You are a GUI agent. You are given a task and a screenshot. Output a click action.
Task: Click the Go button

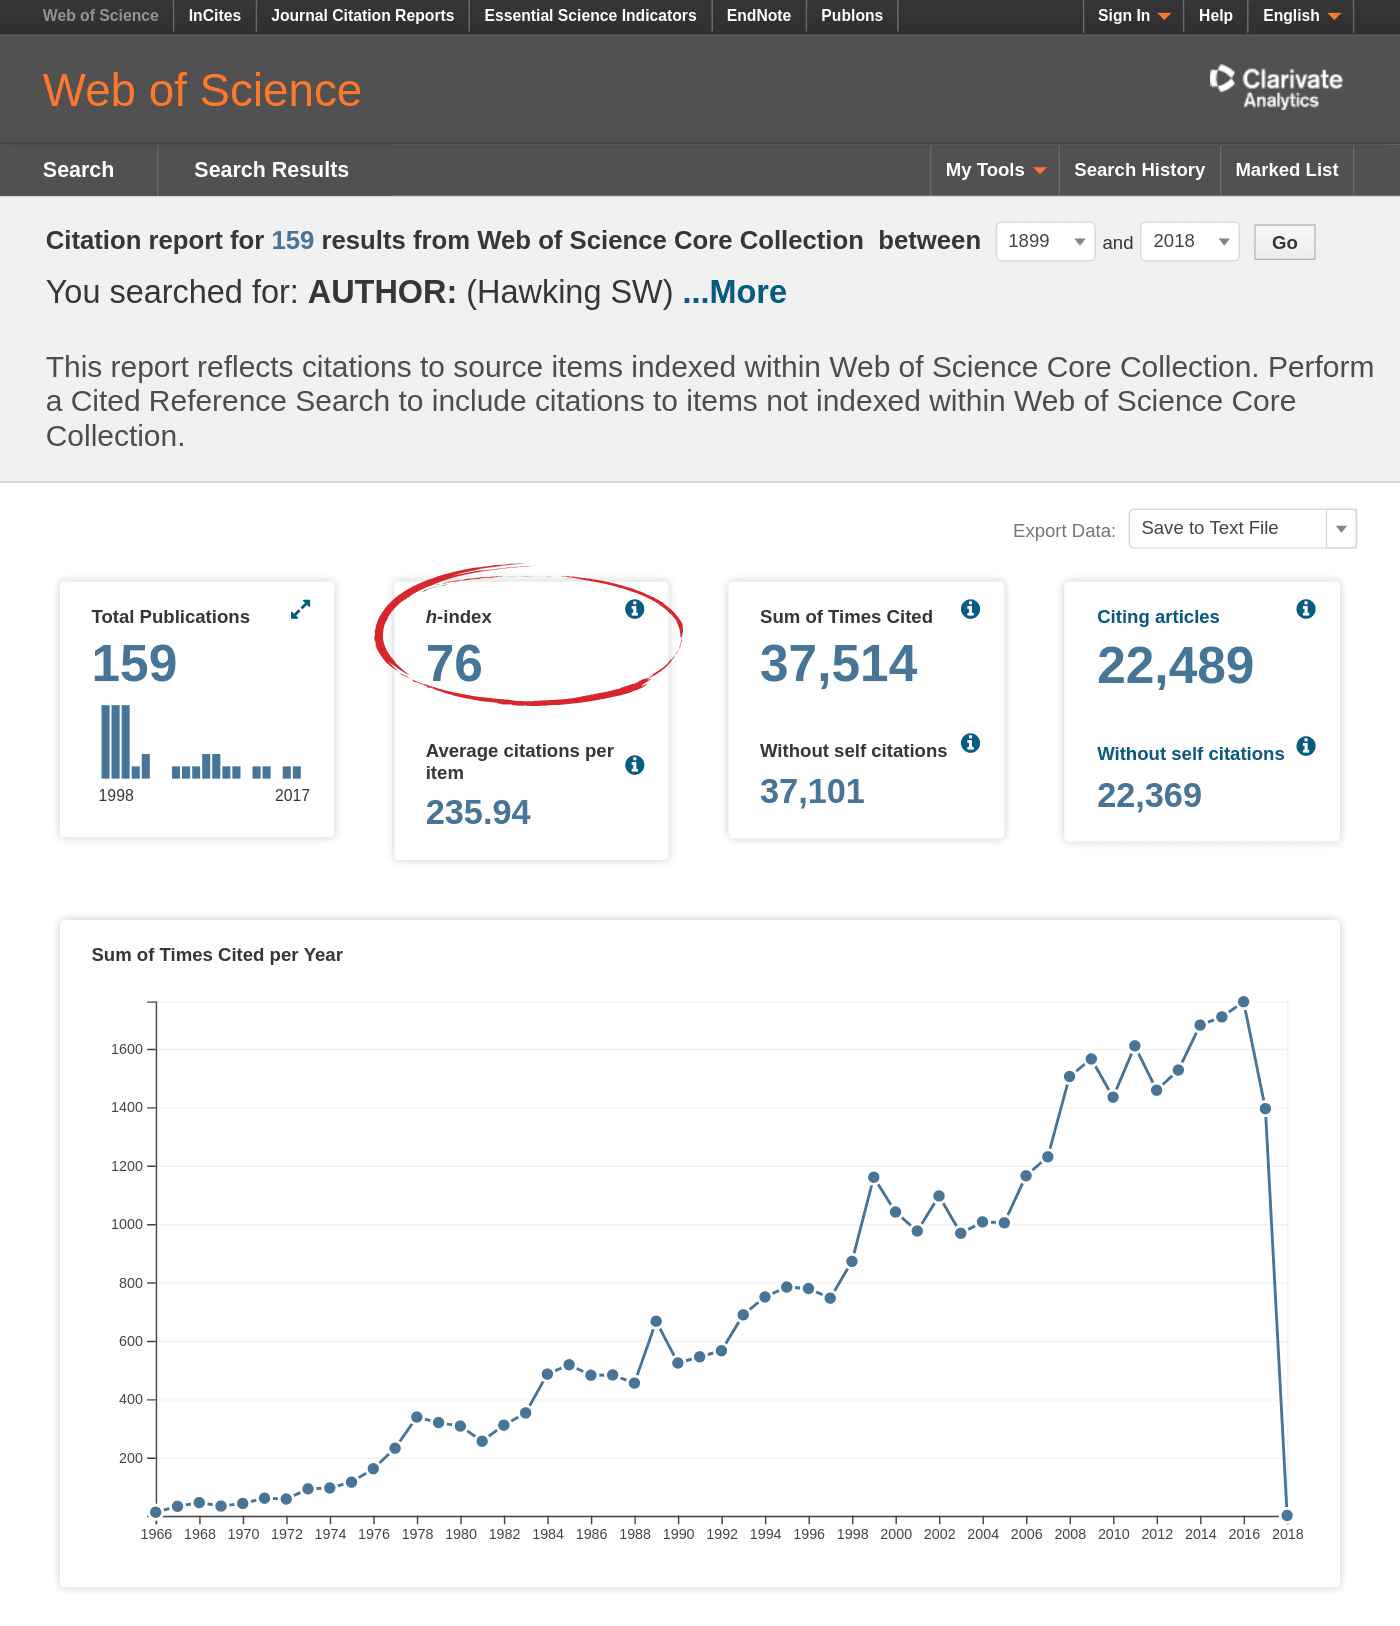[x=1285, y=242]
